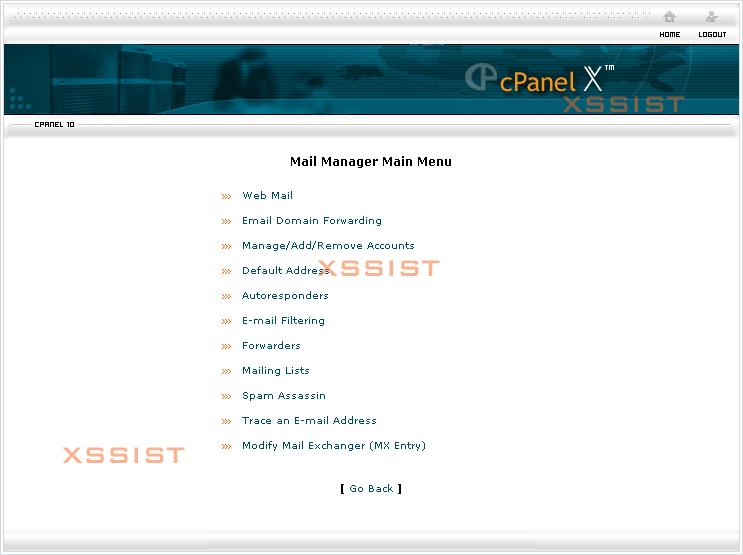This screenshot has height=555, width=743.
Task: Click the Home house icon
Action: point(669,17)
